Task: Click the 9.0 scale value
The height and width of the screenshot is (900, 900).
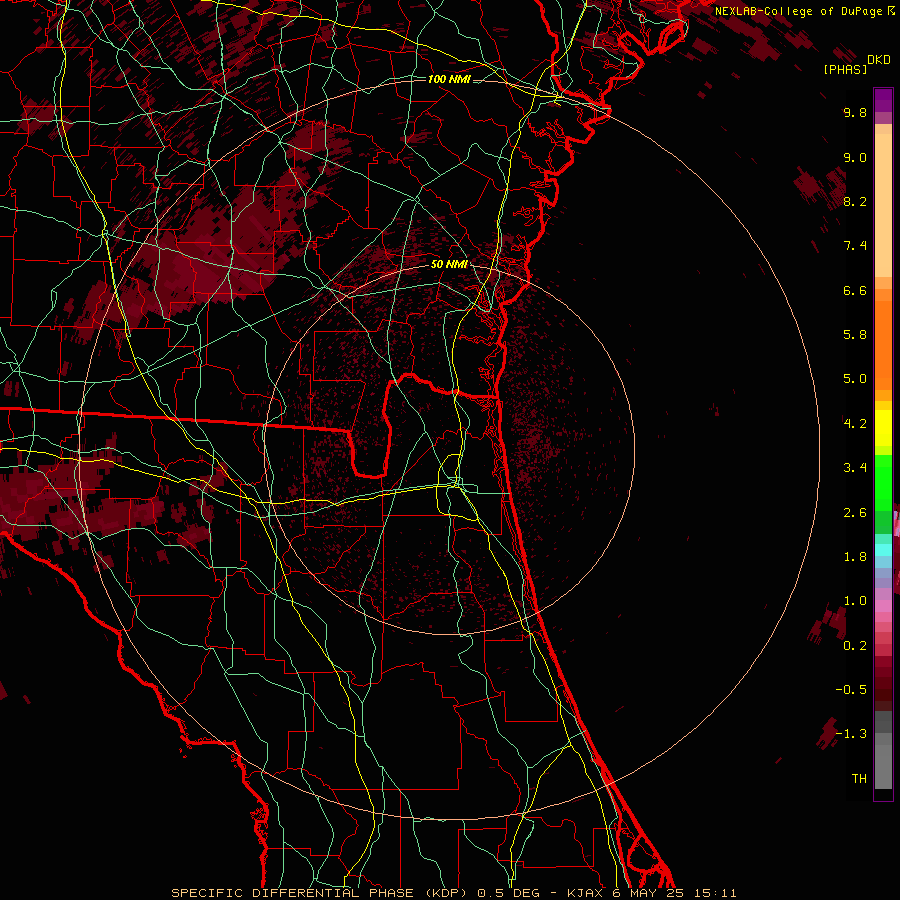Action: pyautogui.click(x=855, y=157)
